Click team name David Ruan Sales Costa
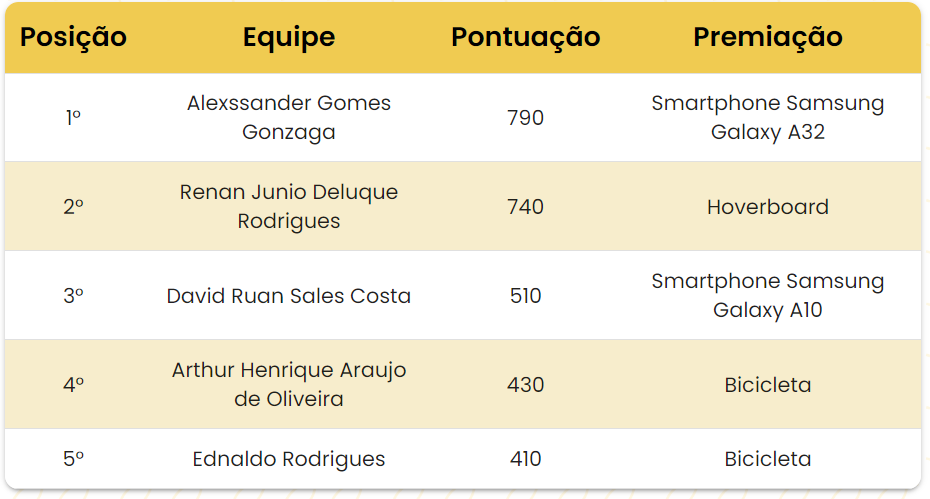This screenshot has height=499, width=930. 289,296
